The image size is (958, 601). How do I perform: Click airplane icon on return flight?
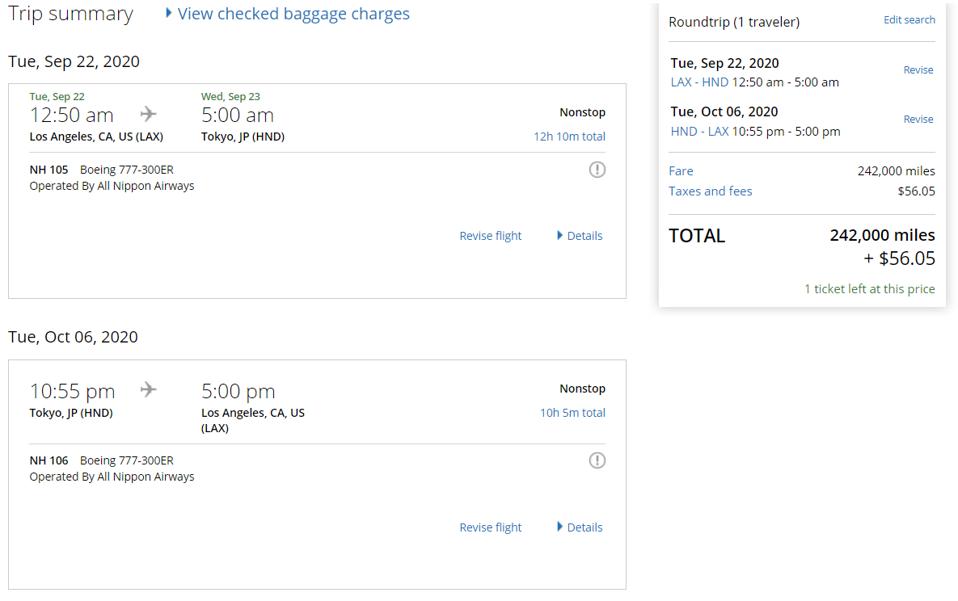[148, 390]
